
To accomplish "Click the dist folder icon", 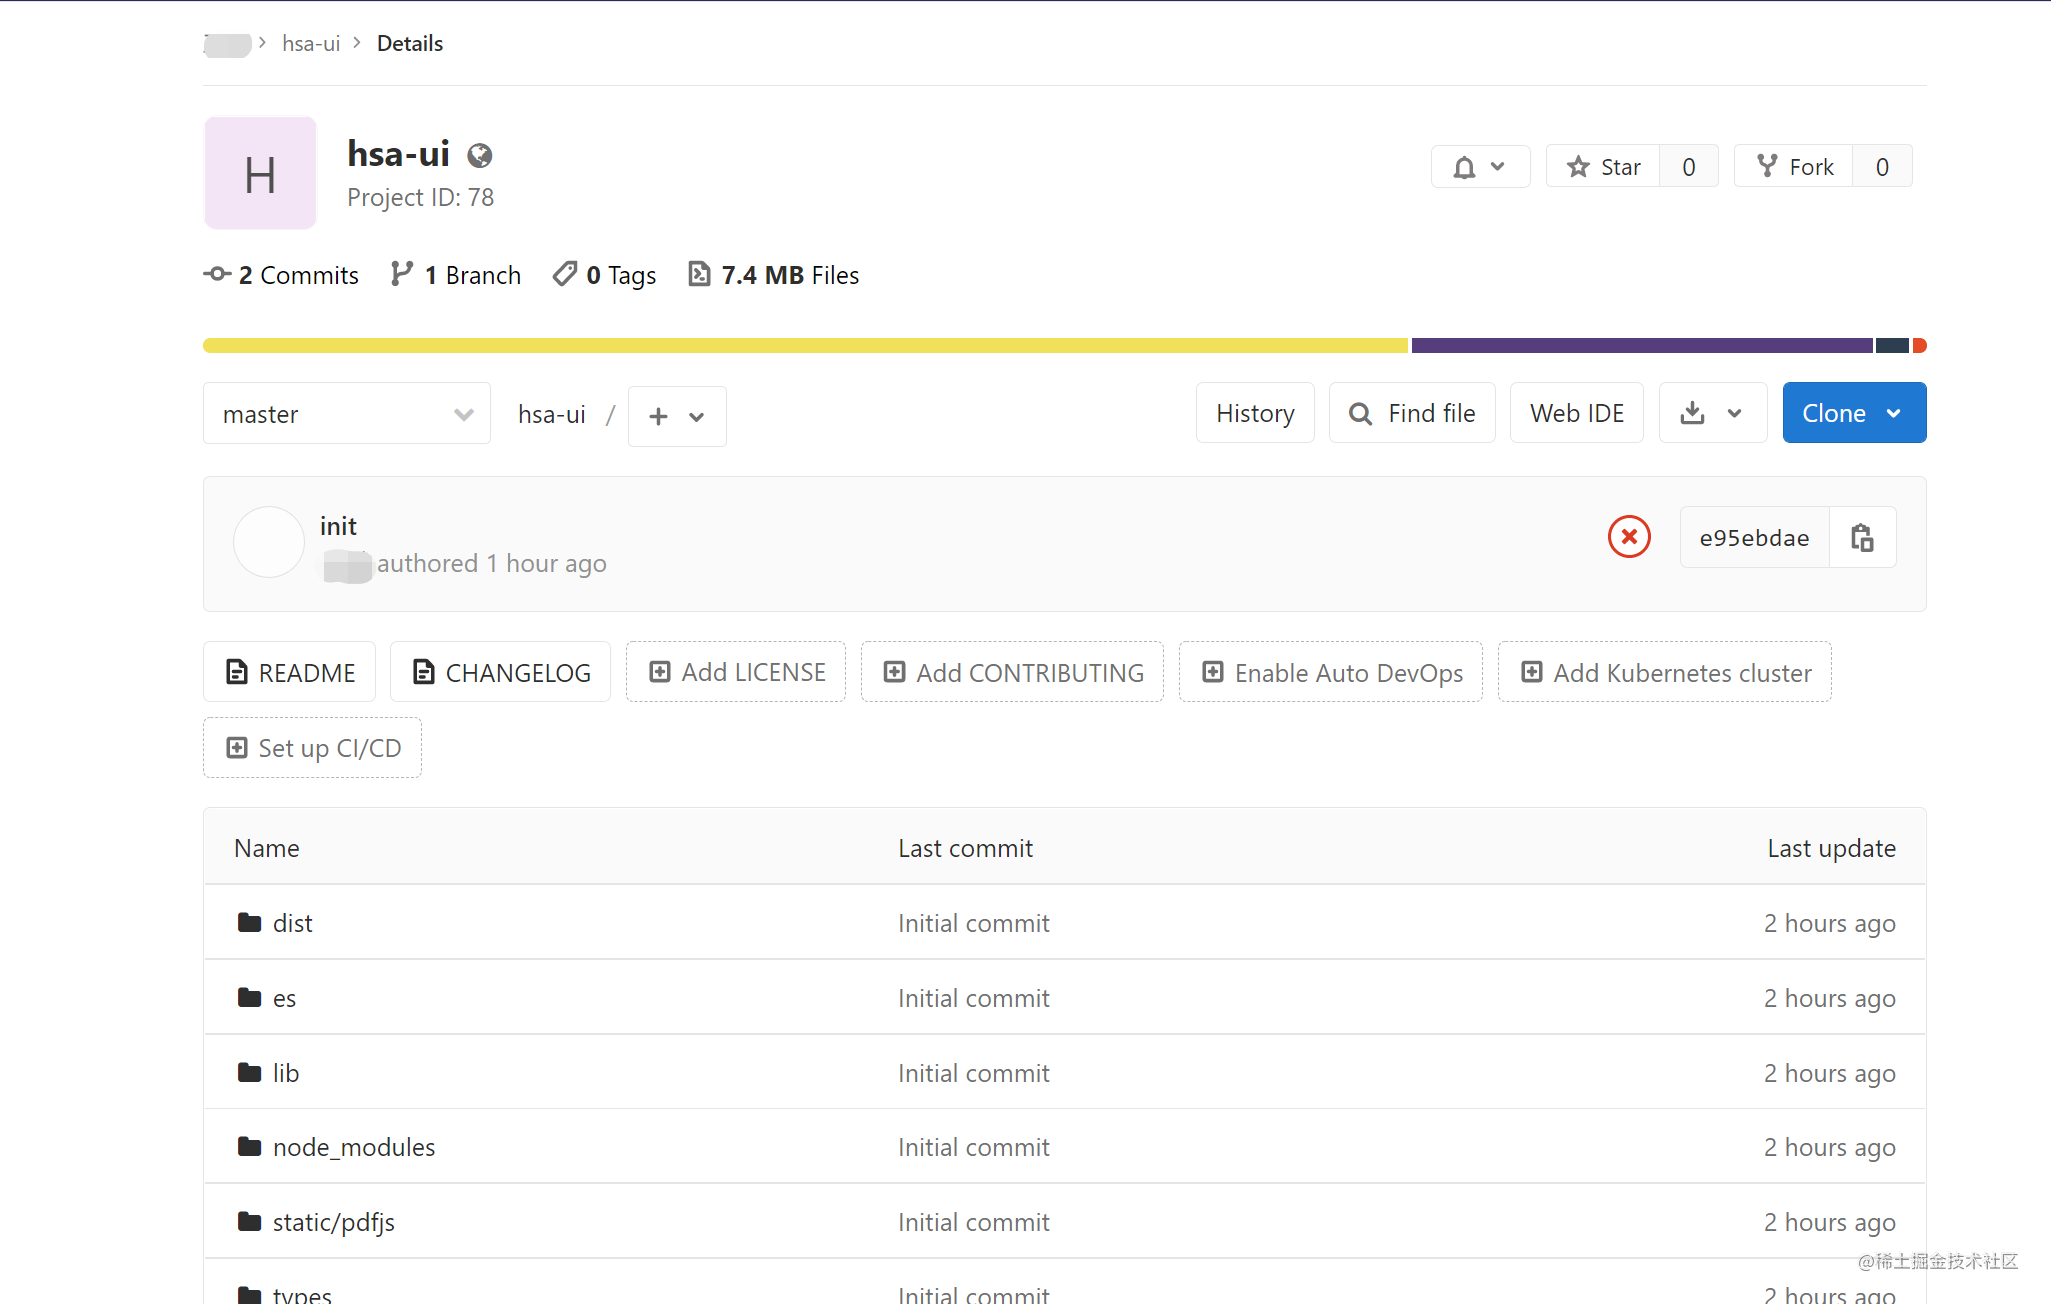I will click(250, 922).
